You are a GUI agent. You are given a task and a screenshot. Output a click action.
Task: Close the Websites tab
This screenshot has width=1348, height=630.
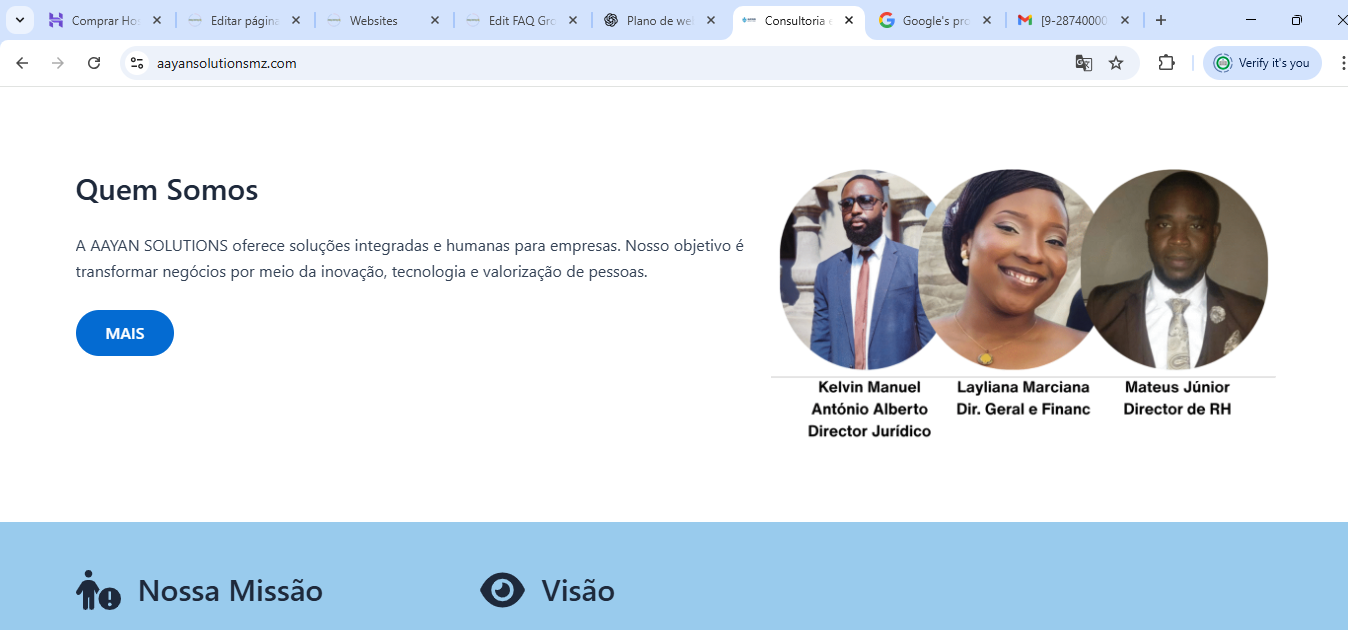pos(434,20)
